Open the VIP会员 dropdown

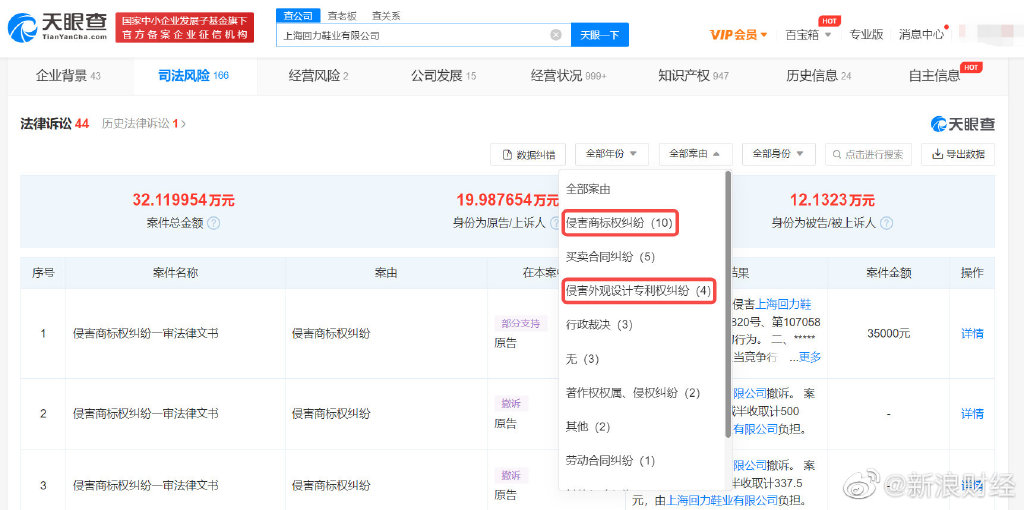pyautogui.click(x=739, y=35)
